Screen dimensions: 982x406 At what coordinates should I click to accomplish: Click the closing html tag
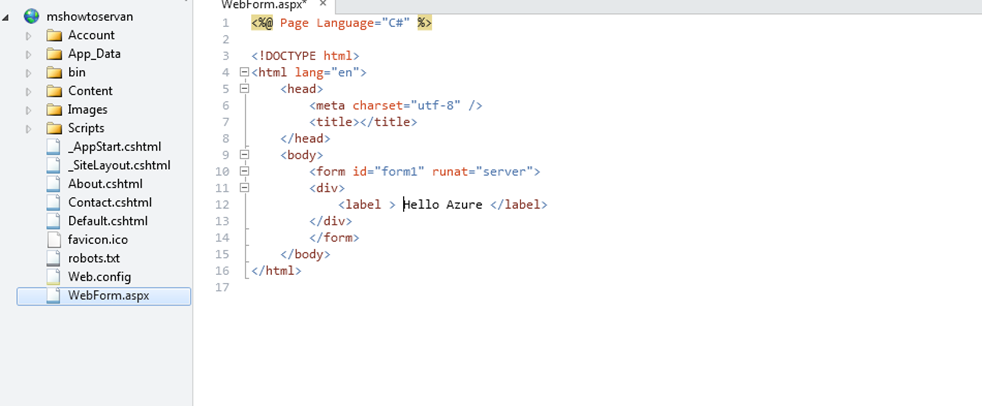276,271
